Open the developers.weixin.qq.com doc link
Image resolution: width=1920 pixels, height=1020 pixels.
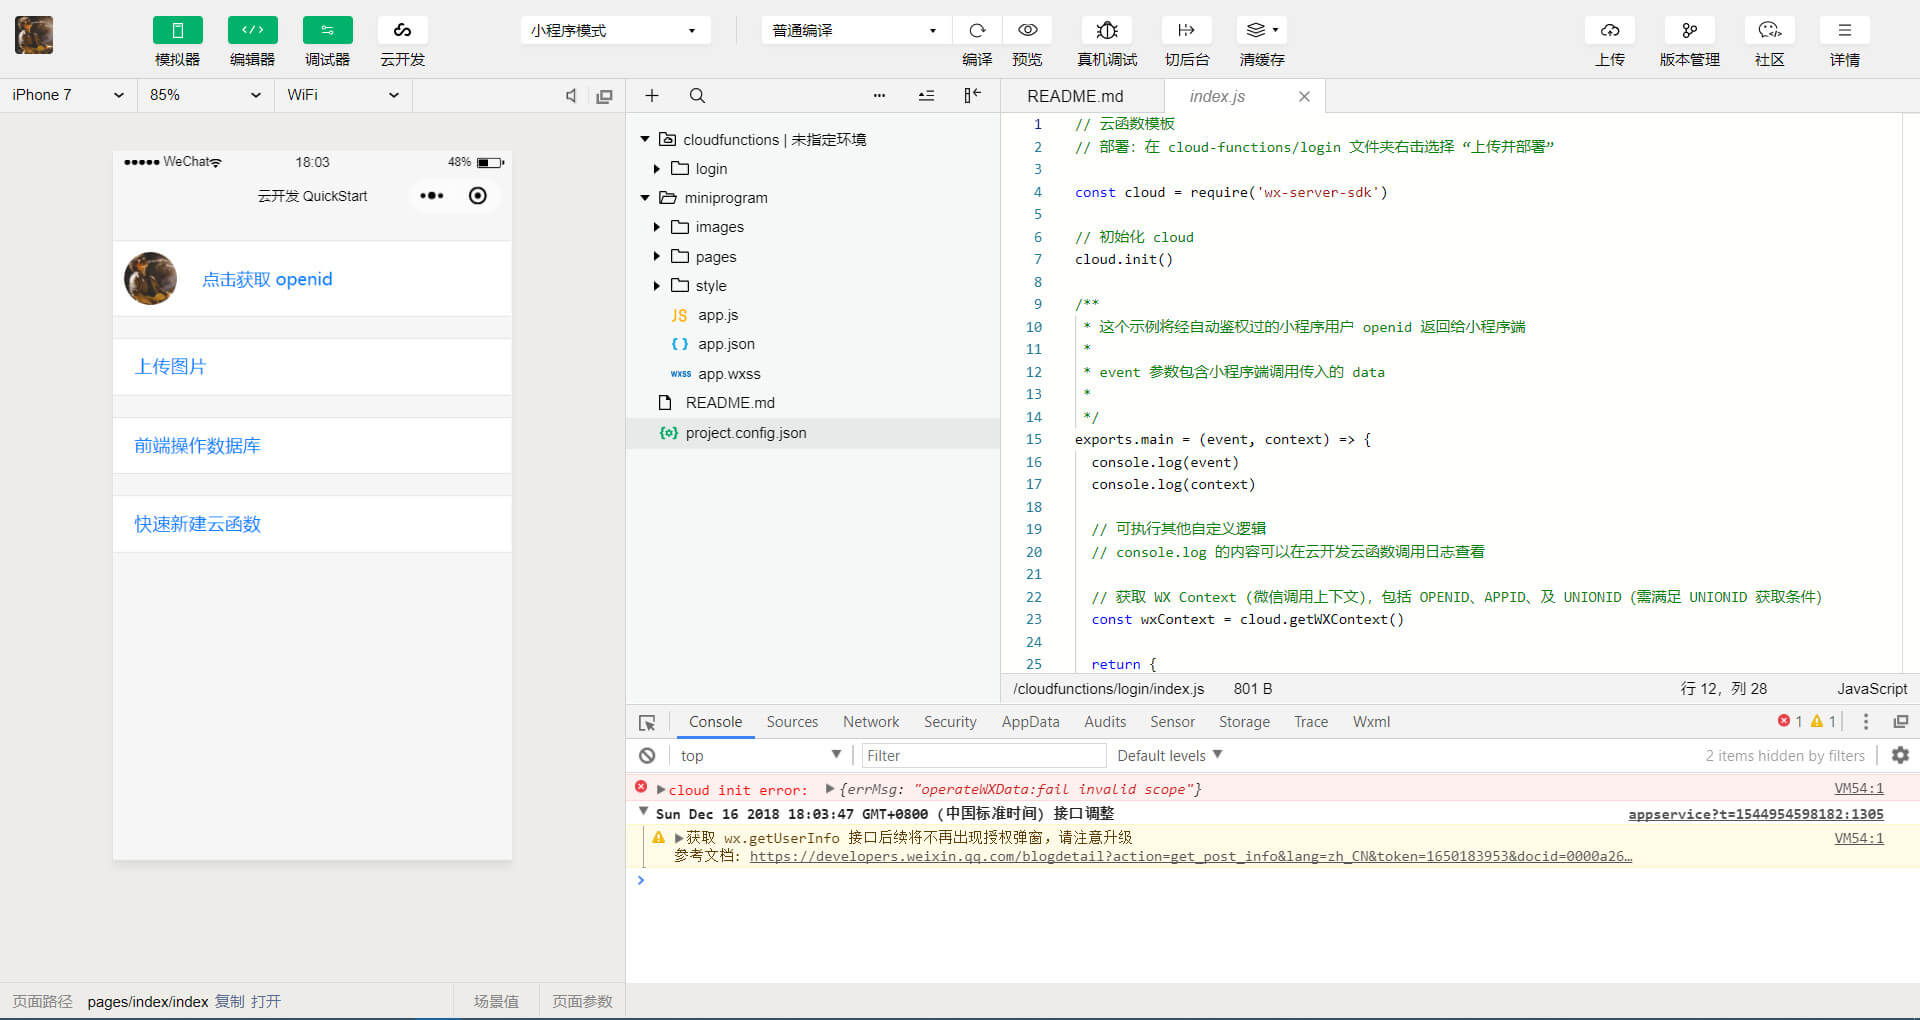click(1190, 856)
